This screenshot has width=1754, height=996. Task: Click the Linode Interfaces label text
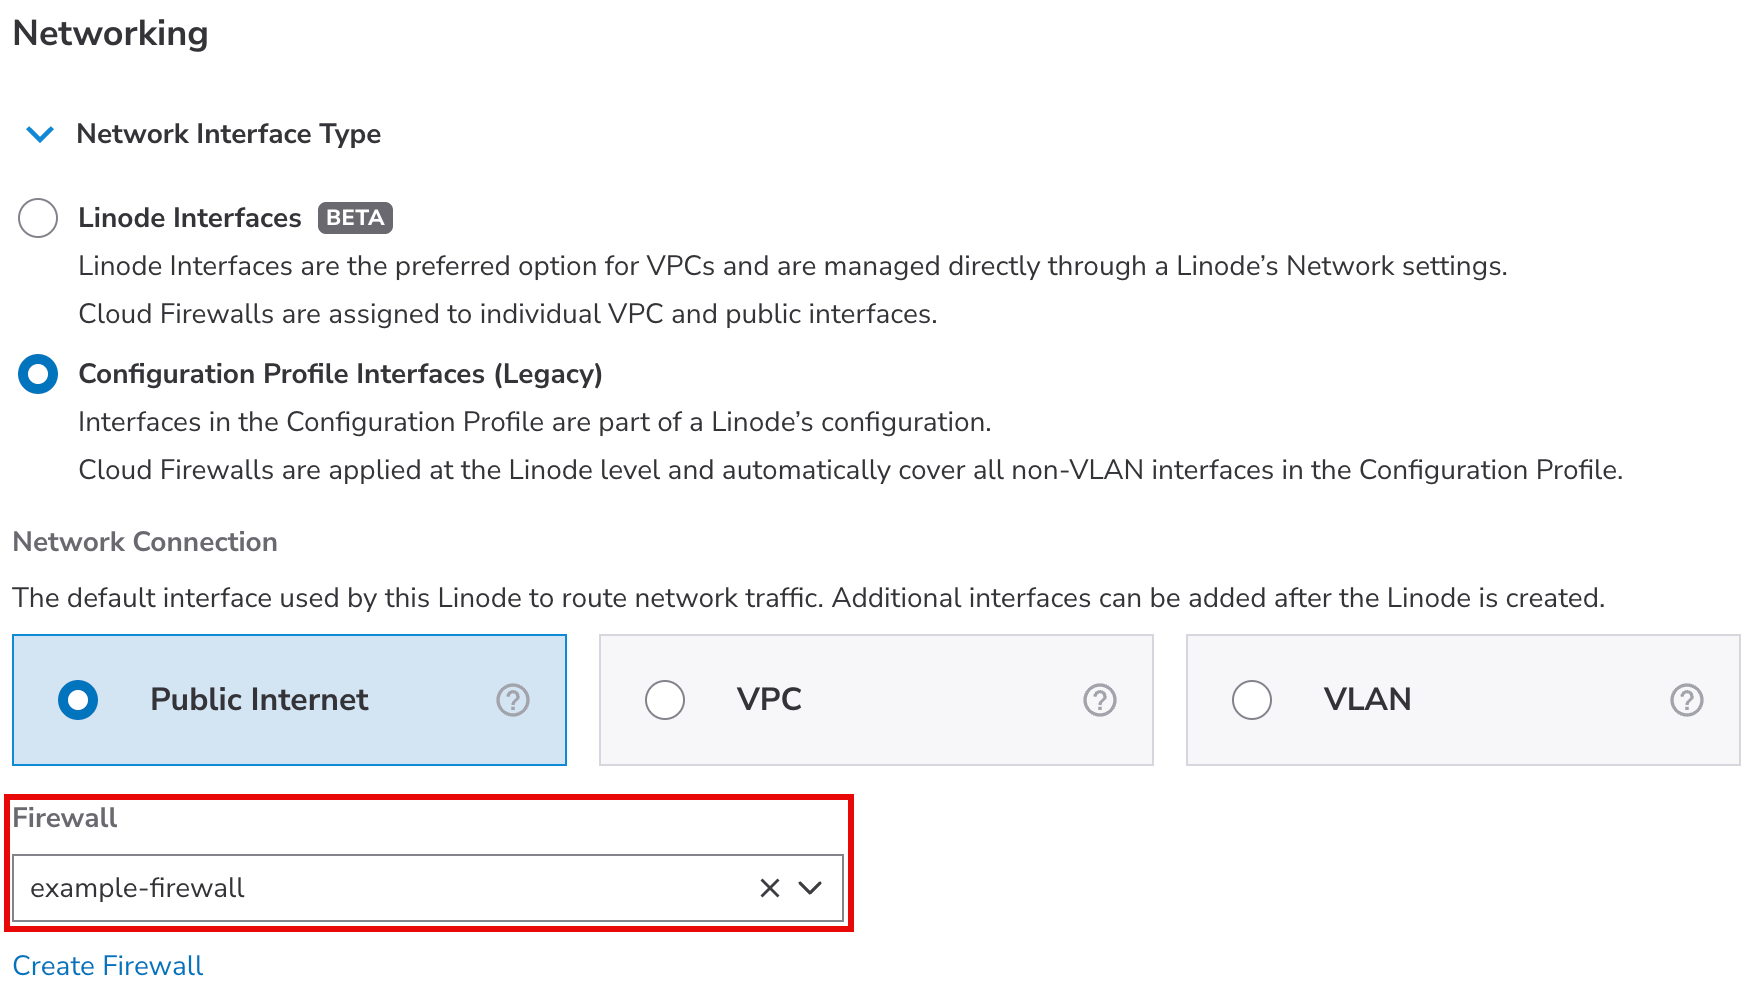tap(189, 218)
